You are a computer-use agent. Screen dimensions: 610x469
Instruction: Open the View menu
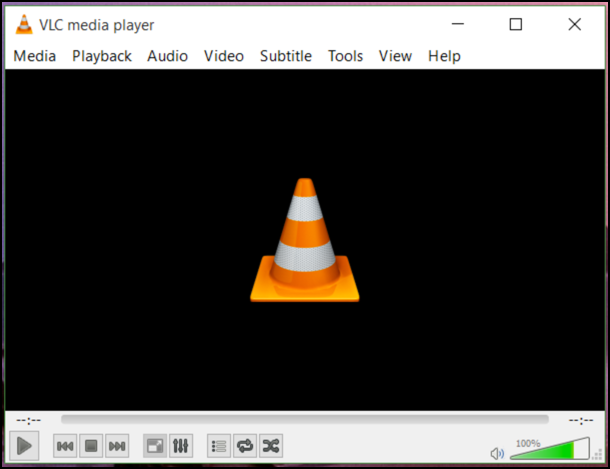click(395, 56)
